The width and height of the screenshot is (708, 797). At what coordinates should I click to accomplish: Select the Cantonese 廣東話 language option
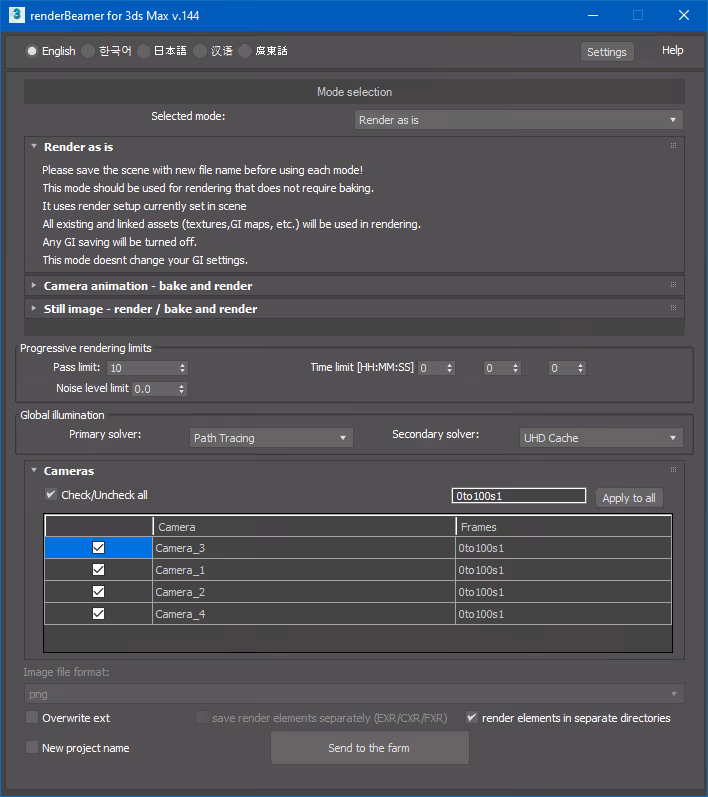point(245,51)
